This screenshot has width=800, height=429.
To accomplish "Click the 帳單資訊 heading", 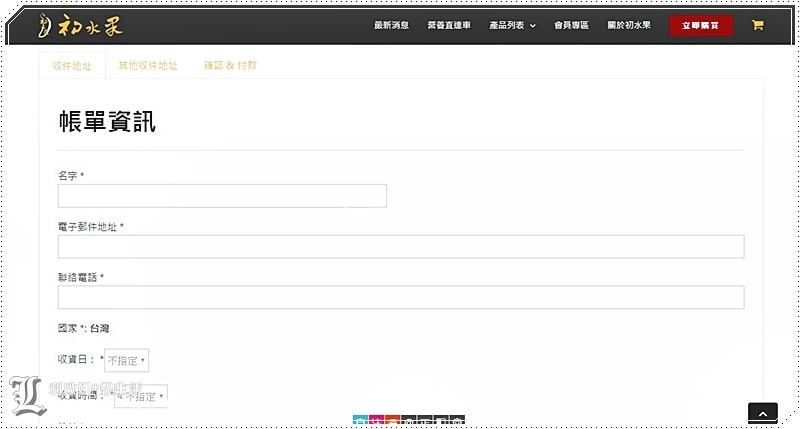I will tap(107, 123).
